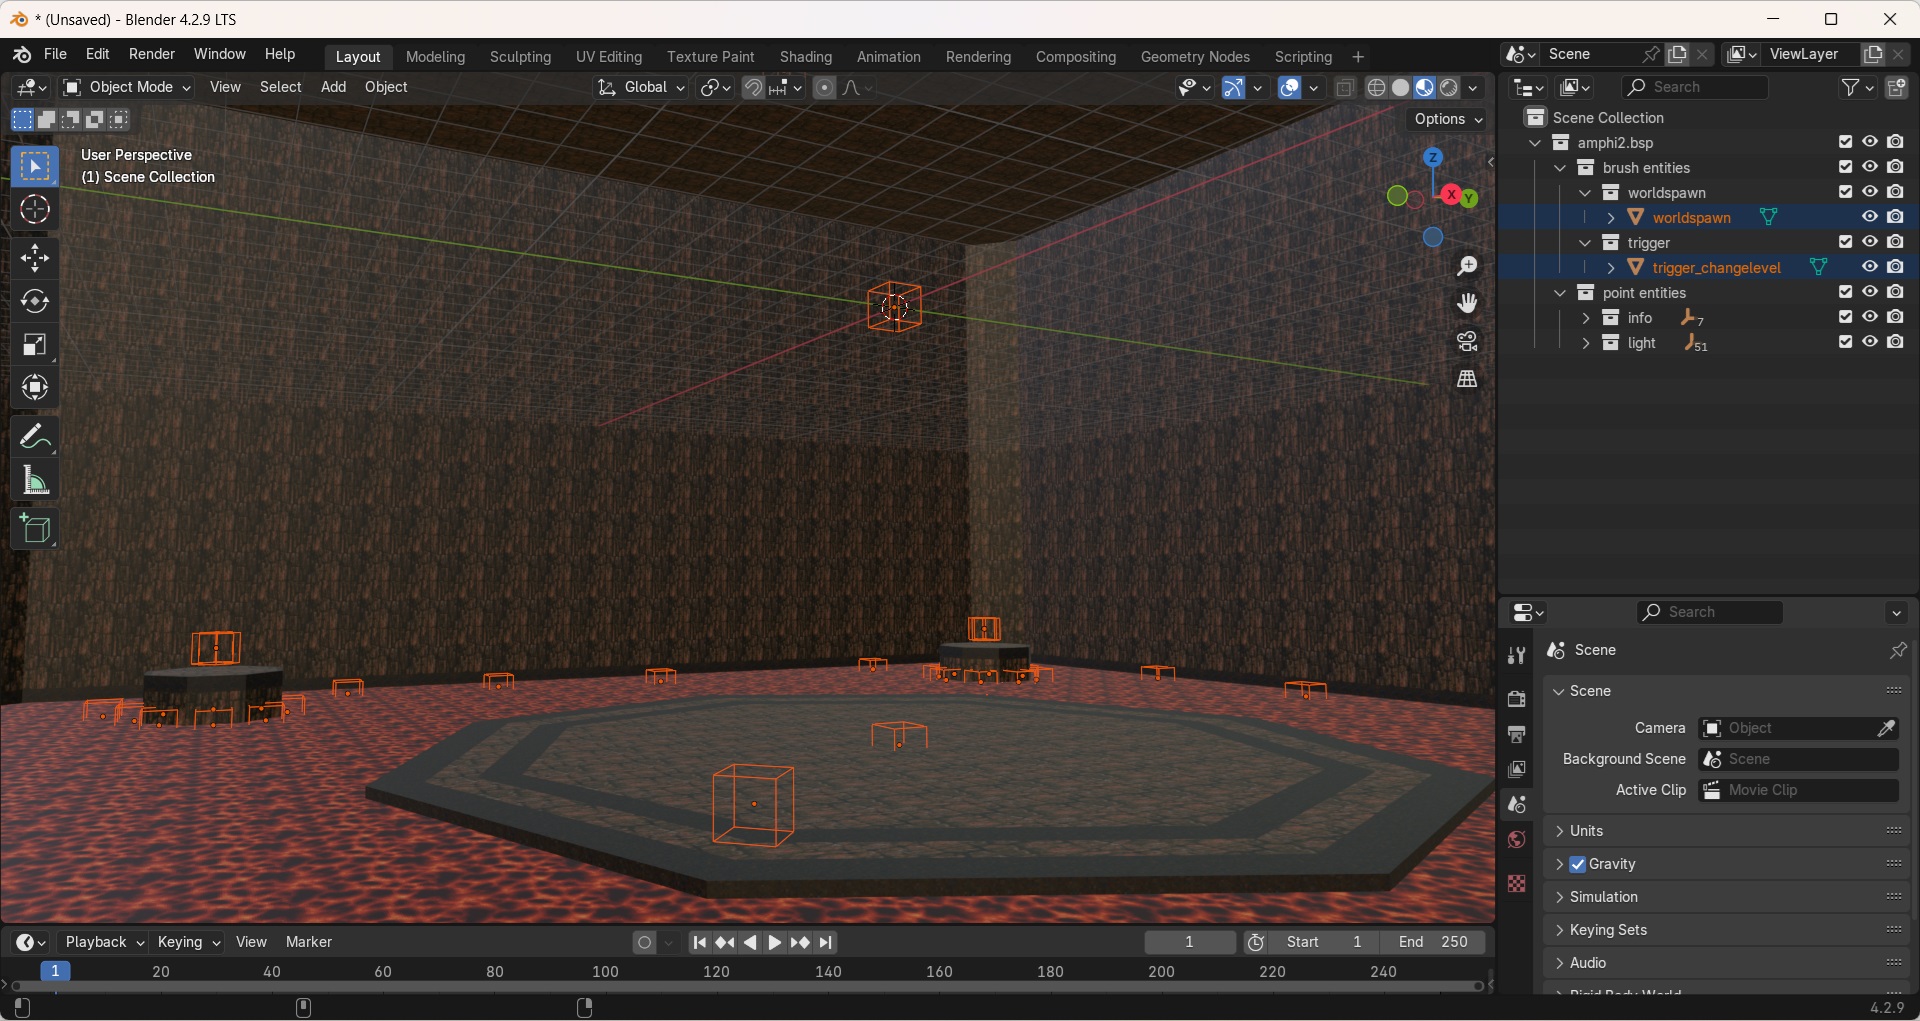The image size is (1920, 1021).
Task: Expand the Keying Sets panel
Action: (1727, 931)
